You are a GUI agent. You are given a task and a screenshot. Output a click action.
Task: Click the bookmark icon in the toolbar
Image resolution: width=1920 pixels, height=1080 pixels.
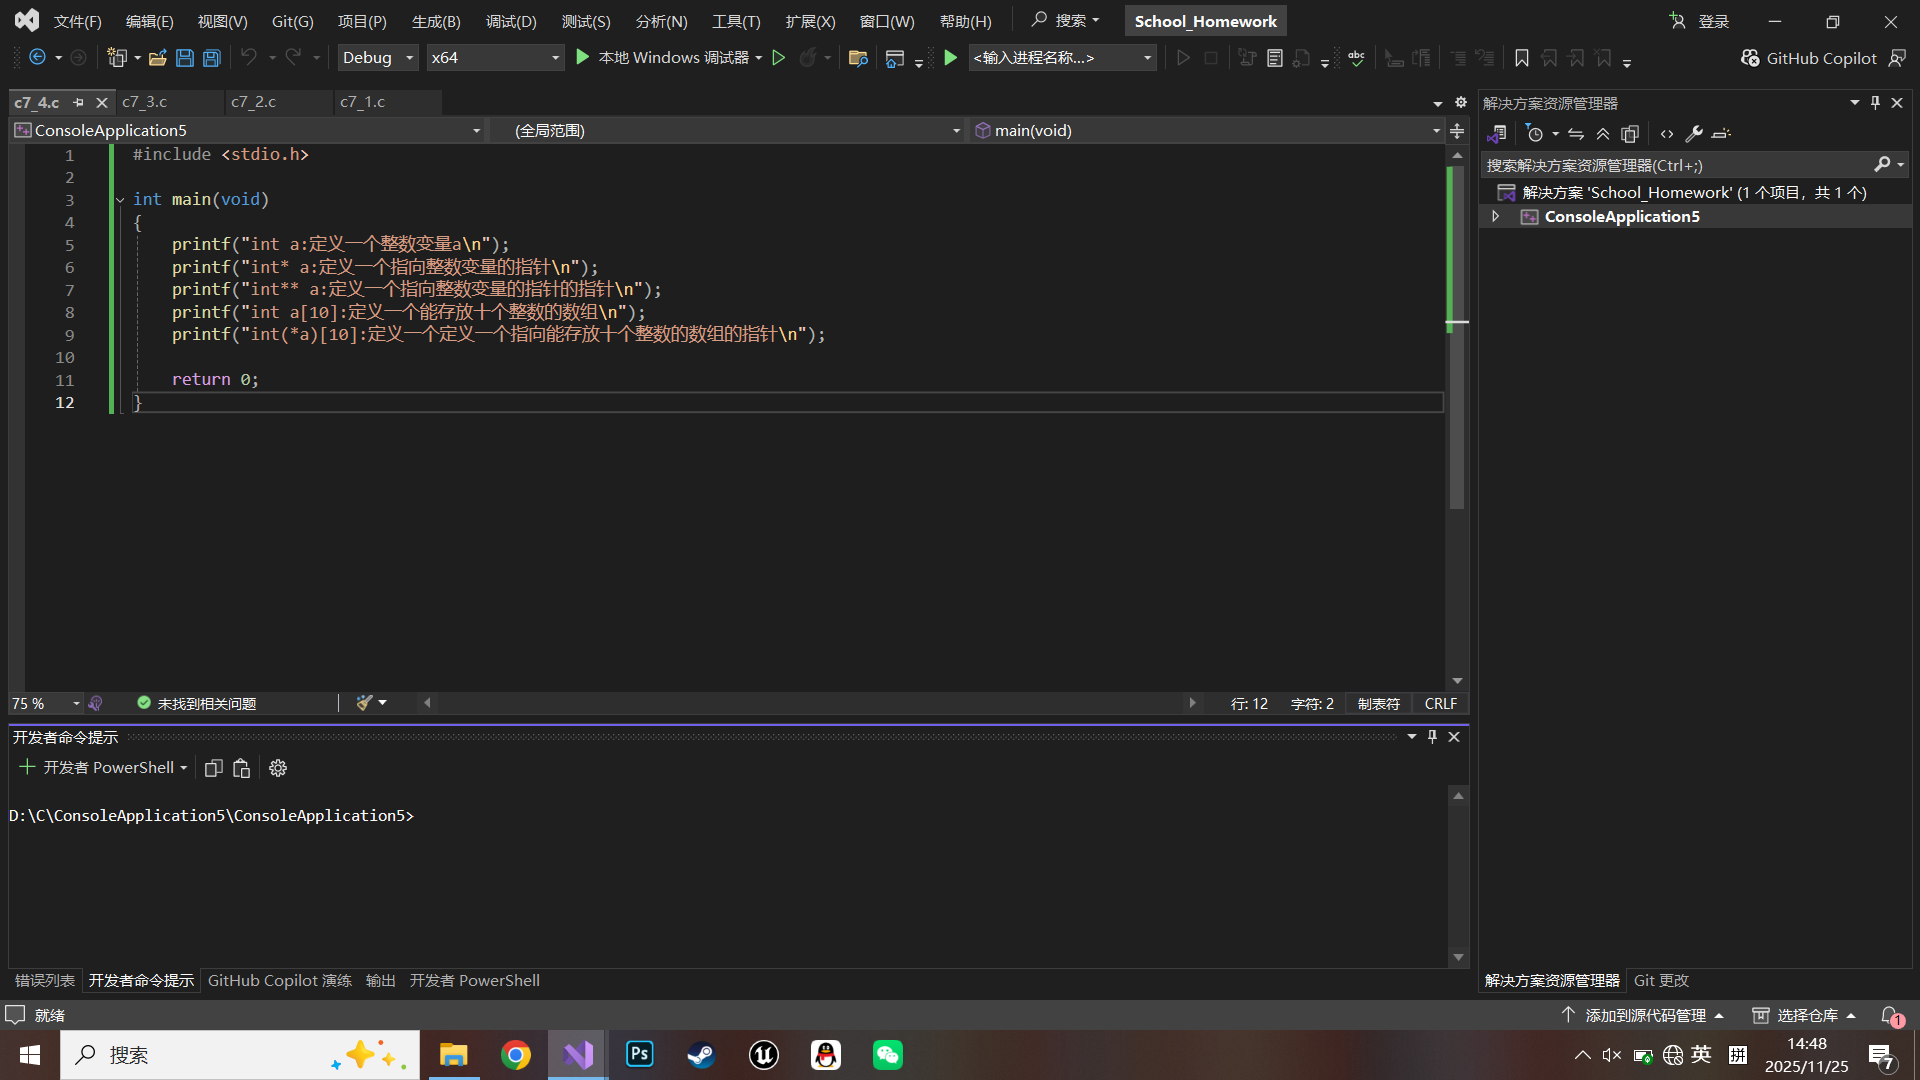coord(1522,58)
